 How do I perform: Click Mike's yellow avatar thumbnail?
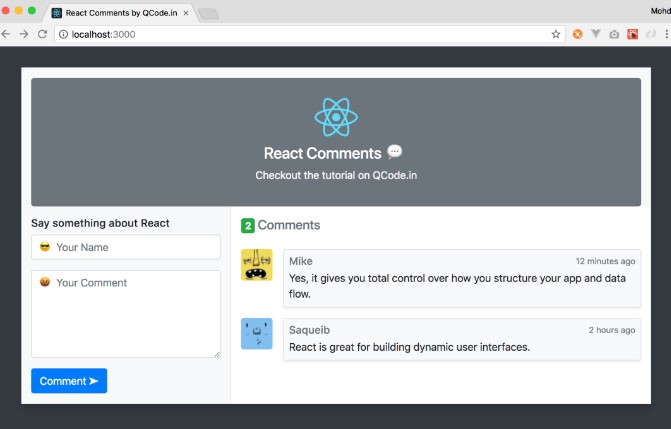point(257,265)
